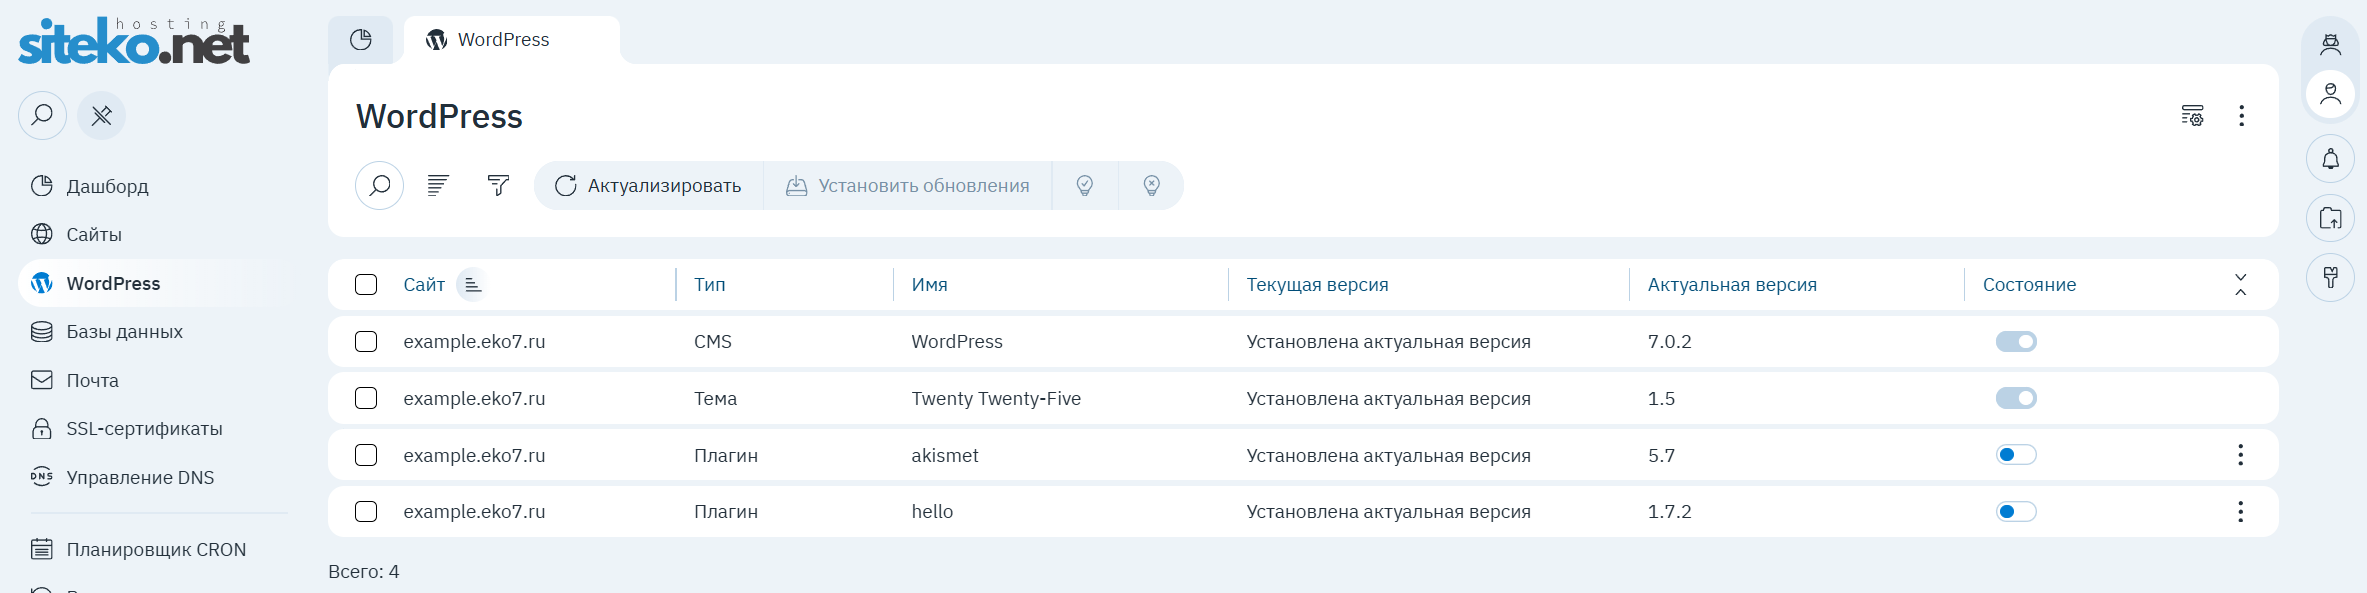This screenshot has height=593, width=2367.
Task: Toggle the hello plugin state switch
Action: (2016, 511)
